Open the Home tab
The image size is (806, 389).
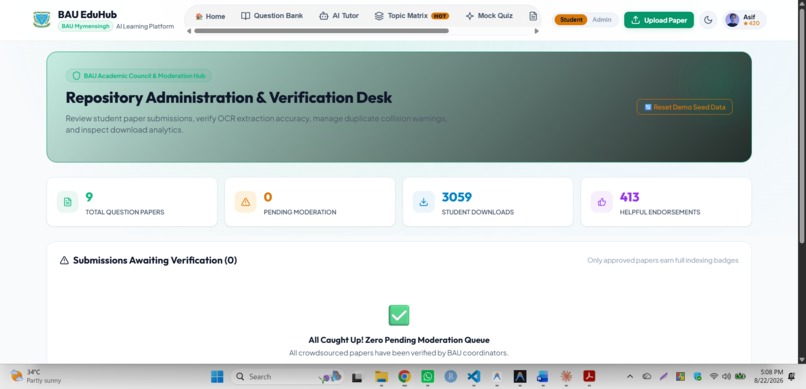tap(210, 16)
